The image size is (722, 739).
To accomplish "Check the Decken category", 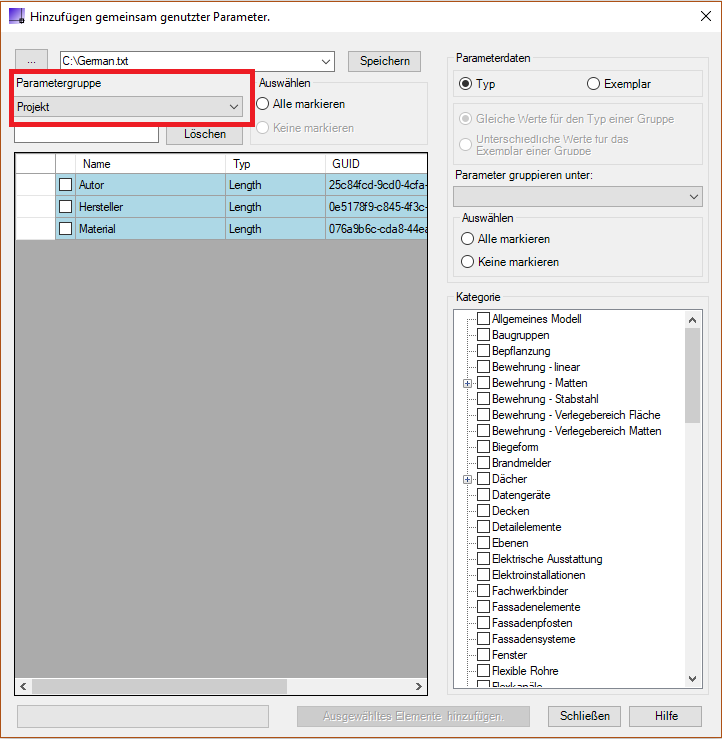I will point(484,511).
